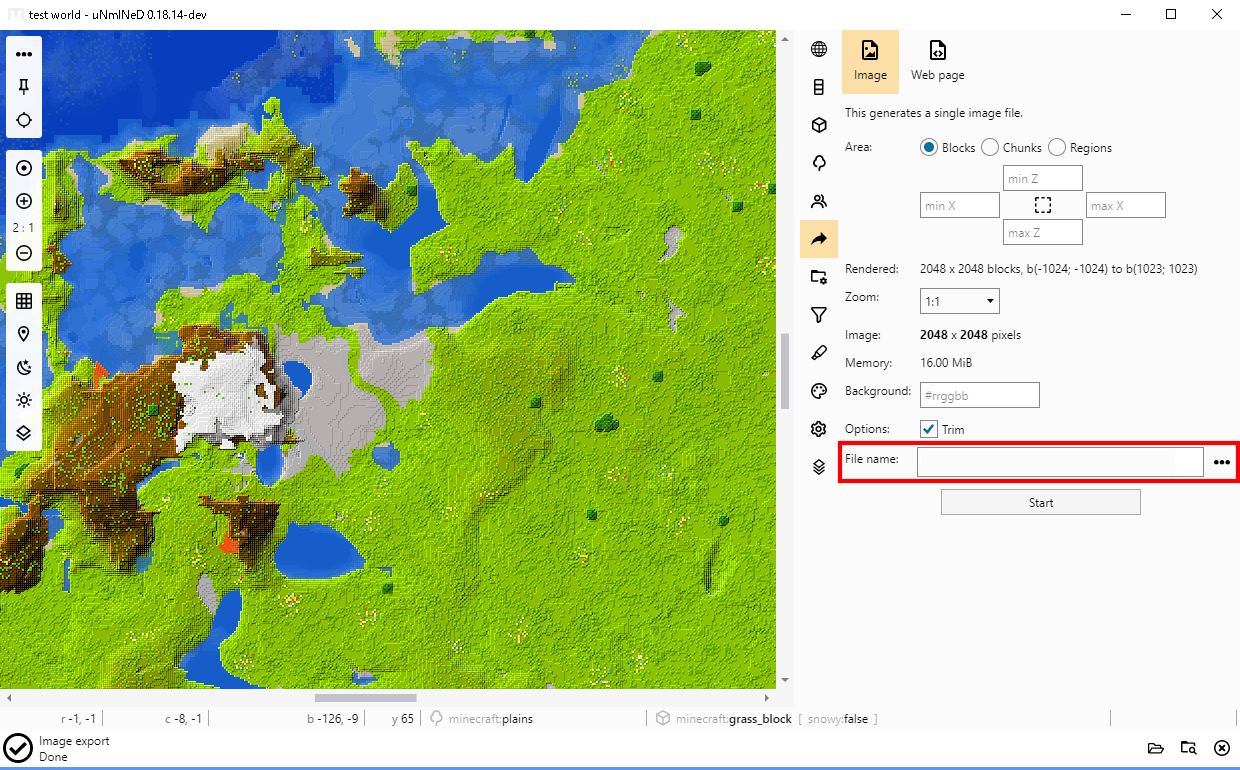
Task: Toggle the grid overlay icon
Action: point(24,301)
